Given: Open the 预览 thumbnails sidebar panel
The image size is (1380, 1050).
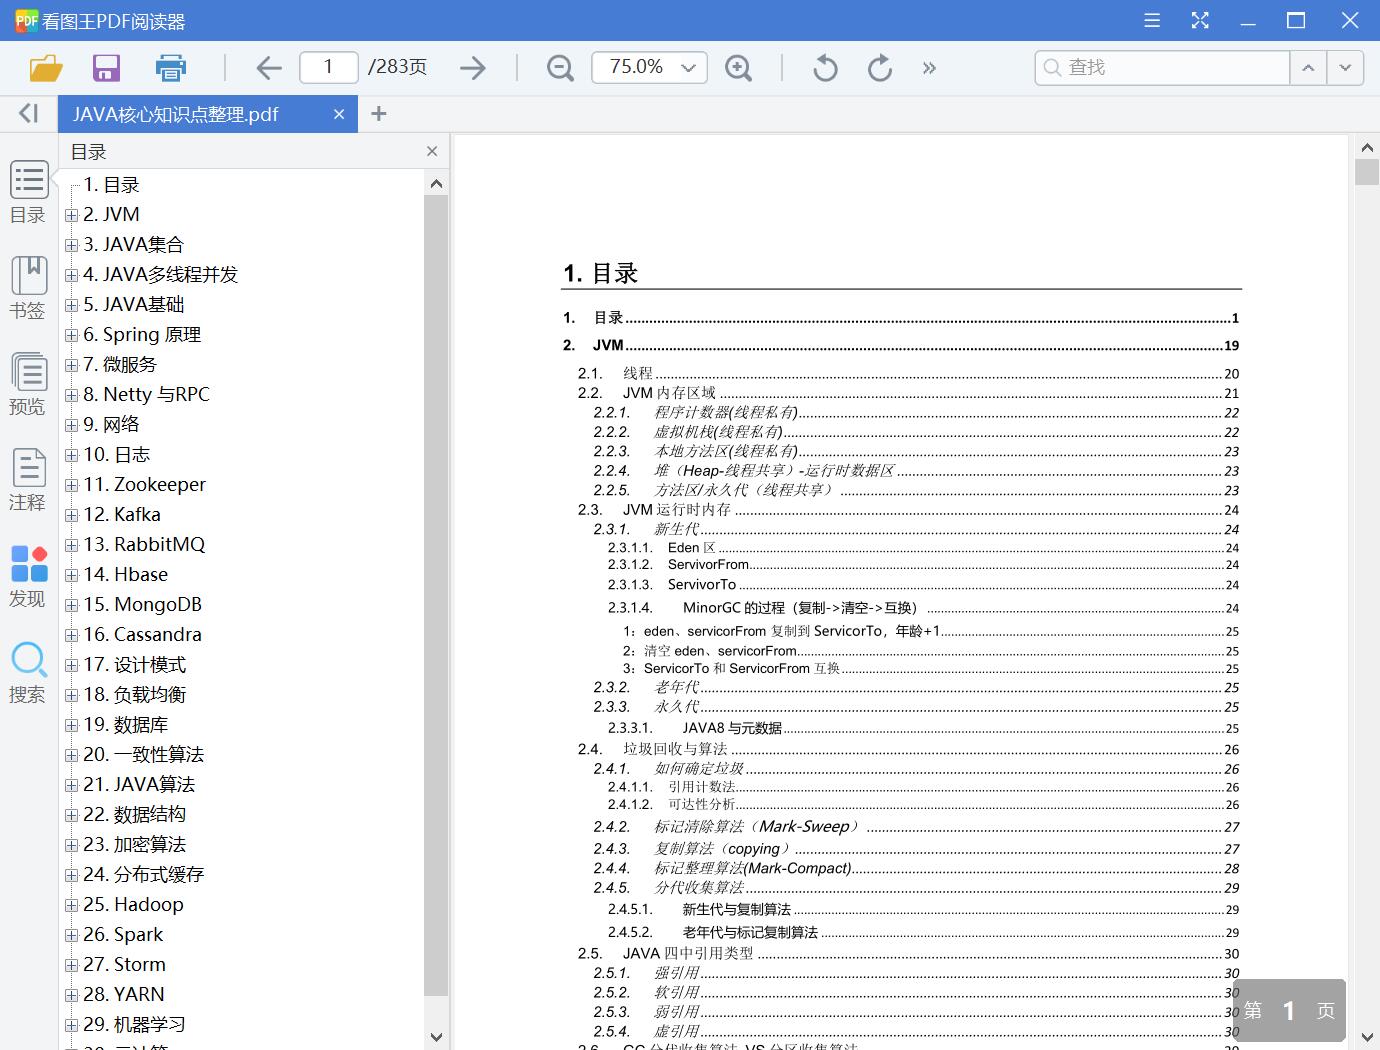Looking at the screenshot, I should coord(28,384).
